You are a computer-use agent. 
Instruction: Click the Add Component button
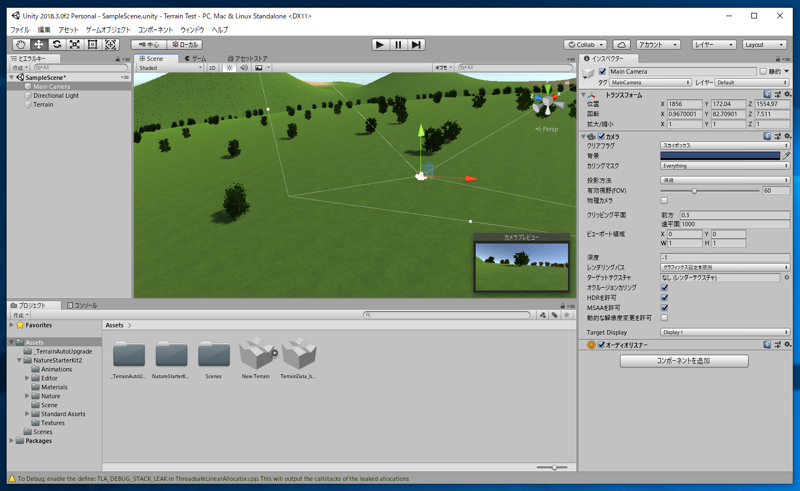tap(684, 361)
